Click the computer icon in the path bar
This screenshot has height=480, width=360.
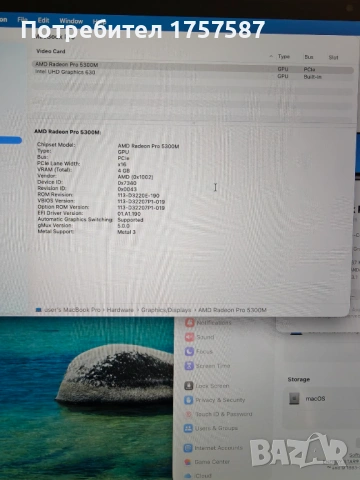tap(39, 310)
